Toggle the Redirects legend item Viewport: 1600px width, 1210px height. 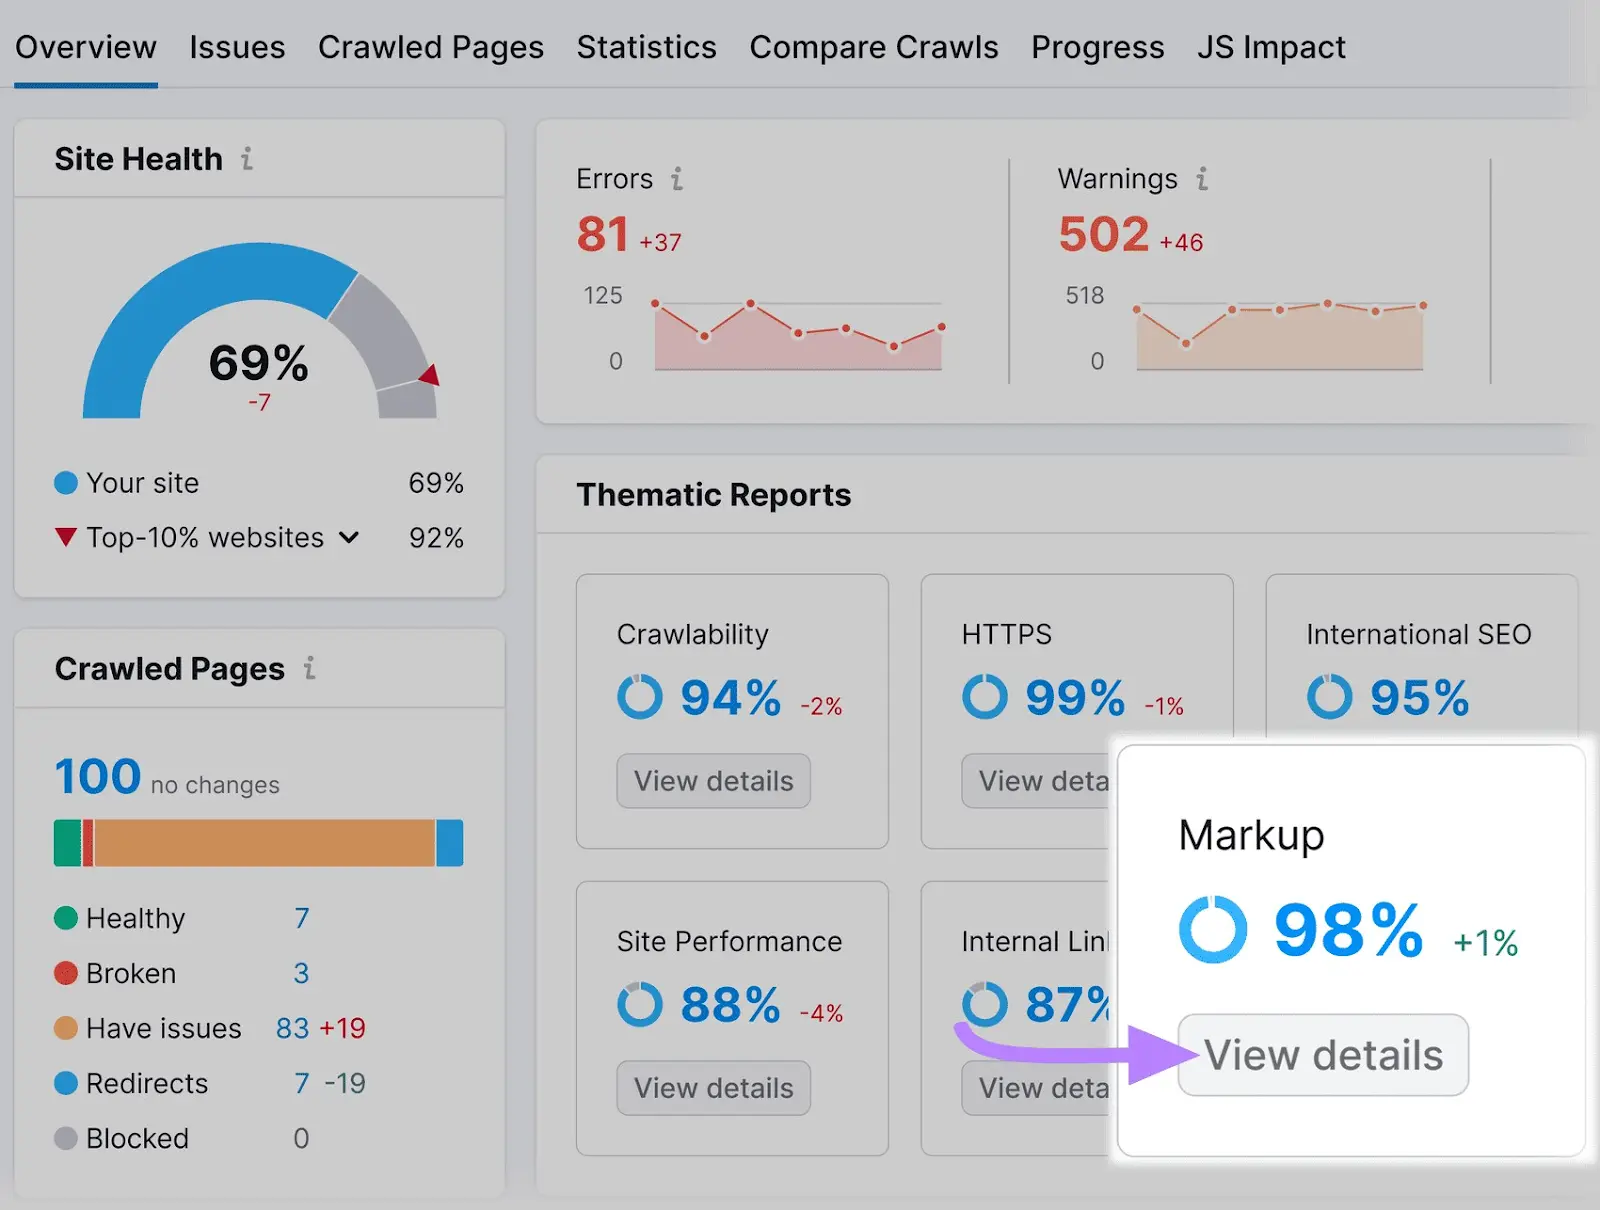(x=146, y=1083)
